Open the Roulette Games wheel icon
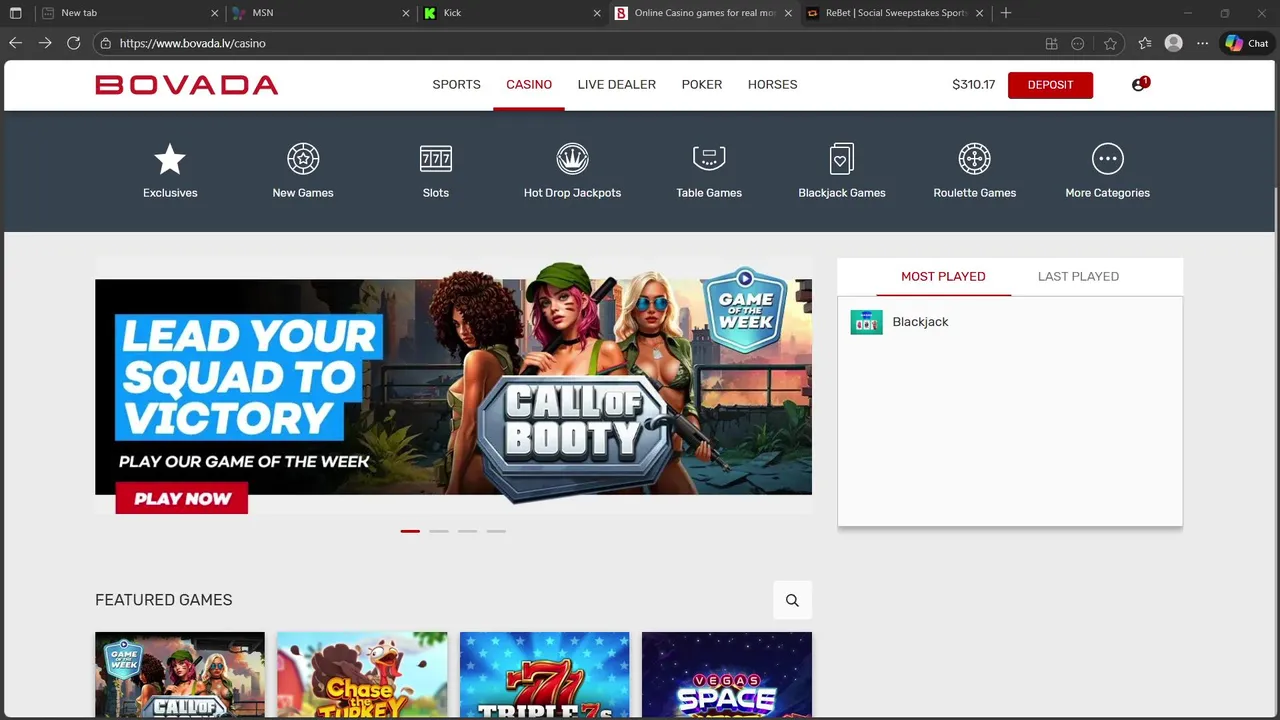Viewport: 1280px width, 720px height. 975,159
